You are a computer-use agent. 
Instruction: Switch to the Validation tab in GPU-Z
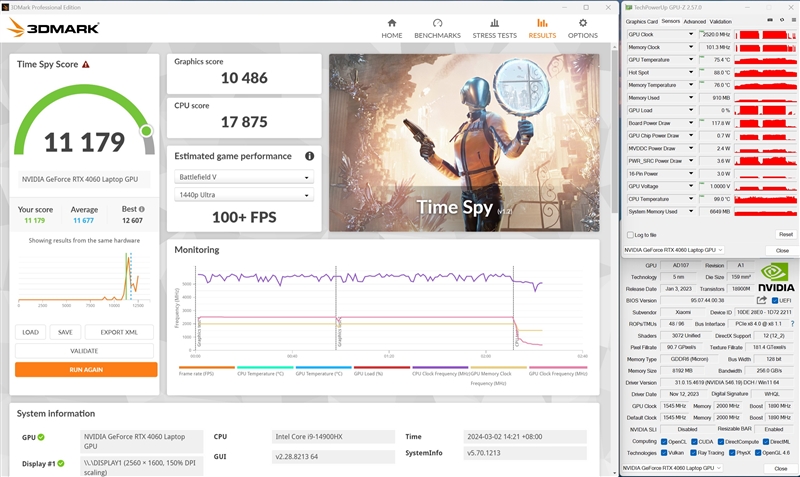click(721, 20)
